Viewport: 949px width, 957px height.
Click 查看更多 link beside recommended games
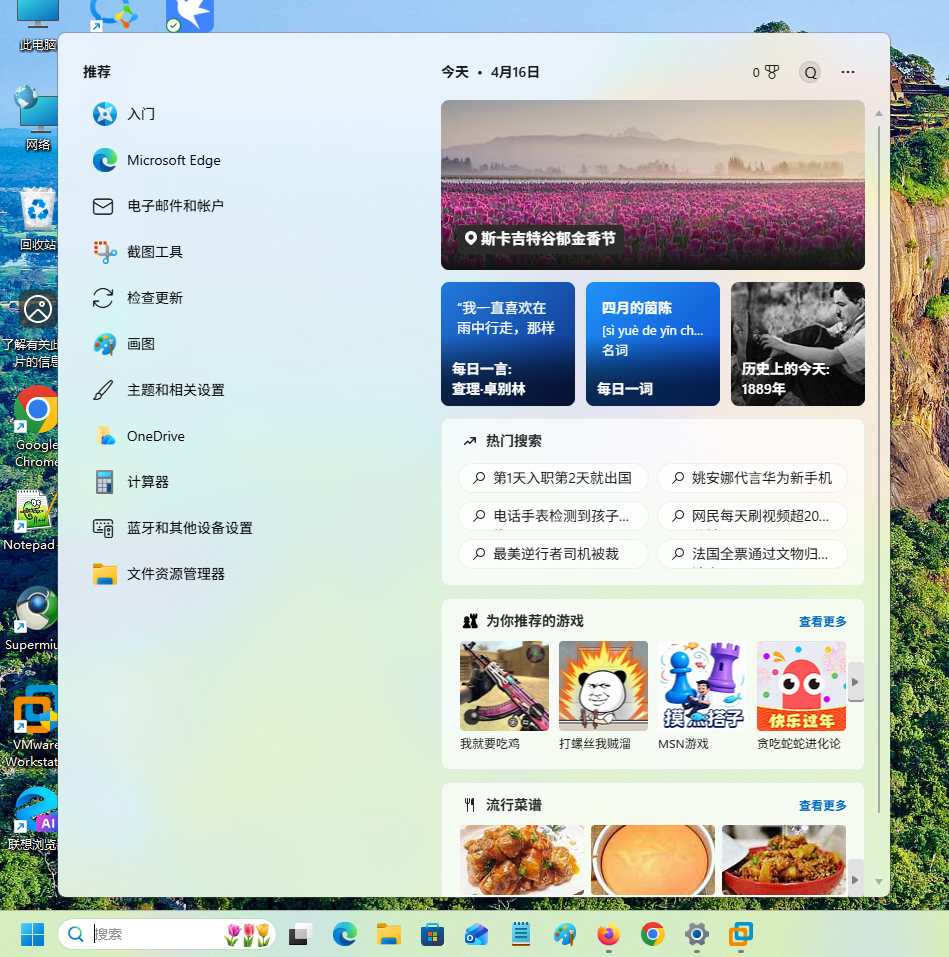pyautogui.click(x=822, y=622)
